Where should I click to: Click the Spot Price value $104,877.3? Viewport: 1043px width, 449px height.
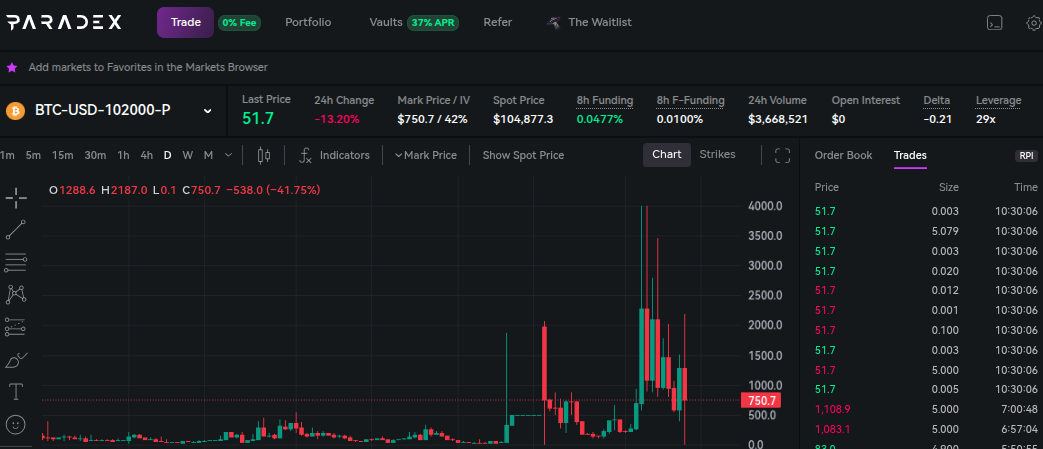pyautogui.click(x=523, y=120)
